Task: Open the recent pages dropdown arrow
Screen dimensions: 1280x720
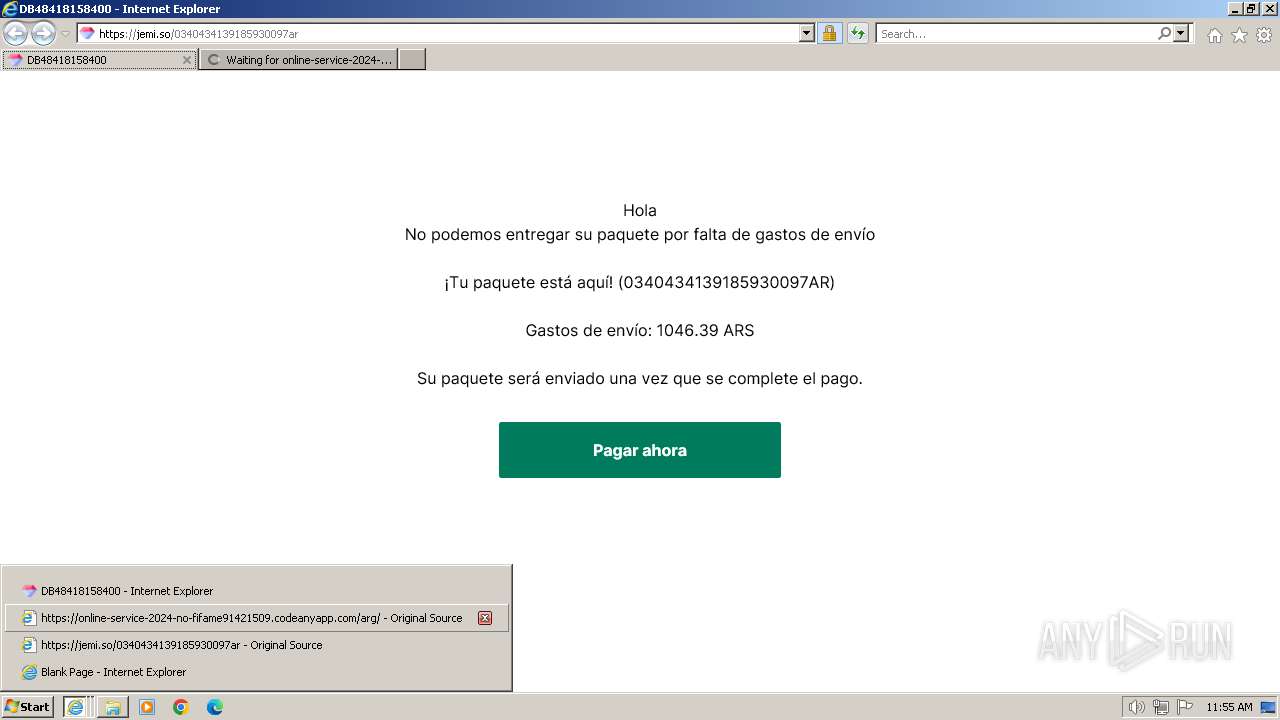Action: [65, 34]
